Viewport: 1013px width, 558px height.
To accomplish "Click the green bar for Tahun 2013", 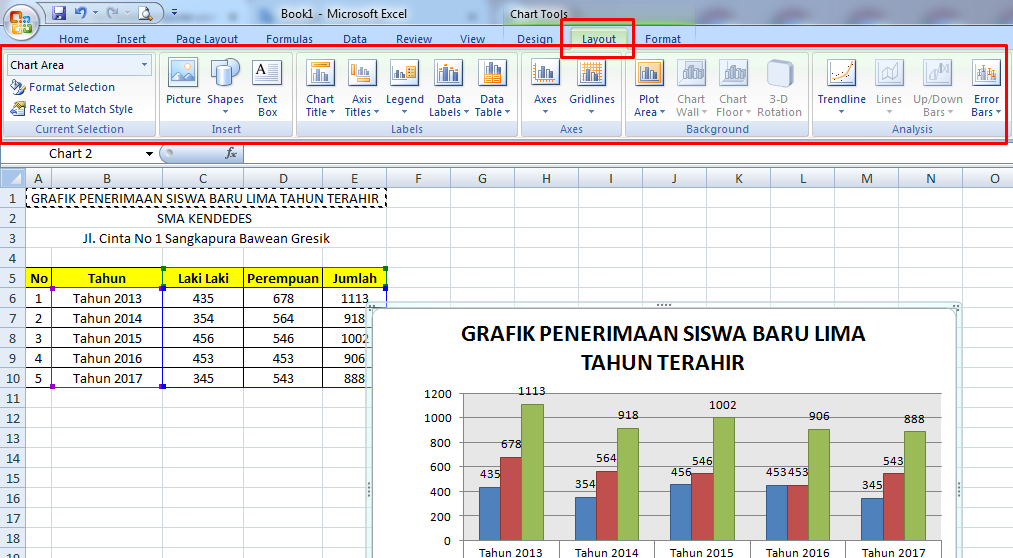I will pyautogui.click(x=532, y=472).
